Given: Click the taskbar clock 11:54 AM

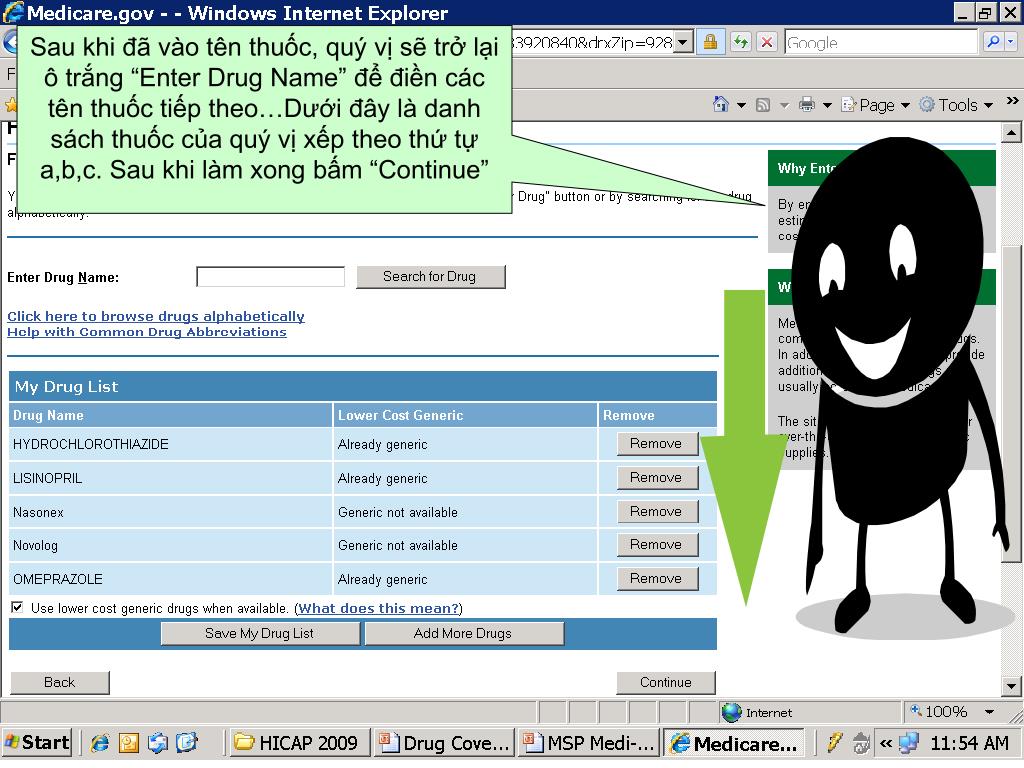Looking at the screenshot, I should pyautogui.click(x=970, y=743).
